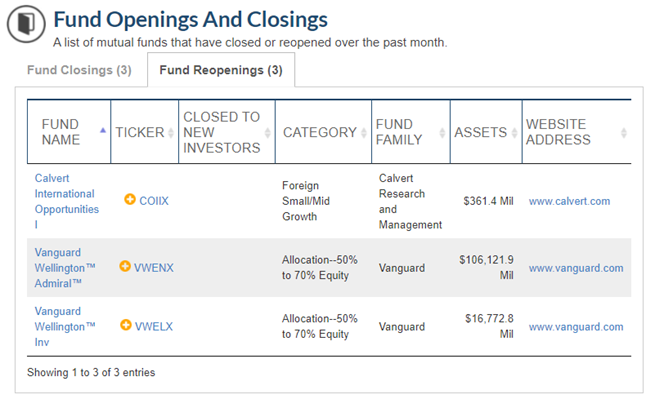Sort table by Category column arrows
Image resolution: width=655 pixels, height=399 pixels.
point(364,132)
